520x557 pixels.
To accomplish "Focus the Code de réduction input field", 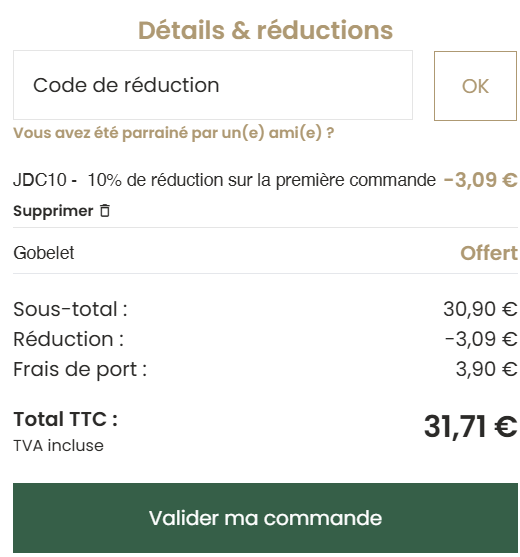I will click(213, 85).
